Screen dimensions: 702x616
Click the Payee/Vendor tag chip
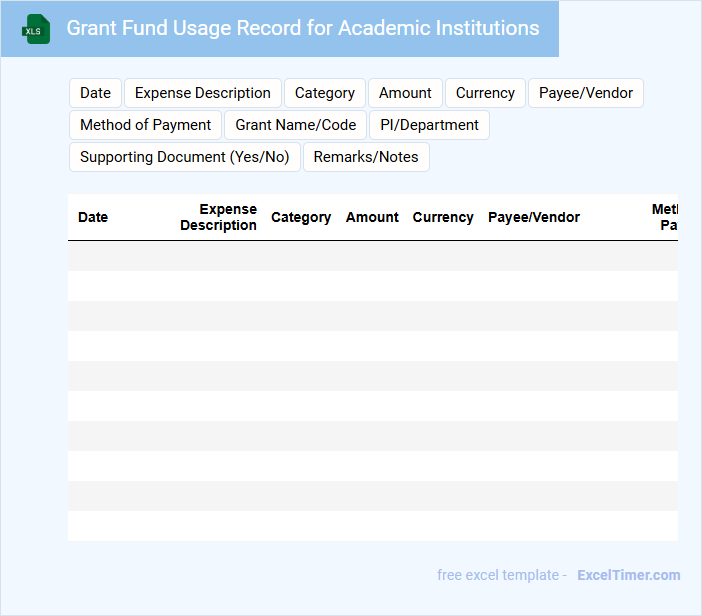coord(586,93)
